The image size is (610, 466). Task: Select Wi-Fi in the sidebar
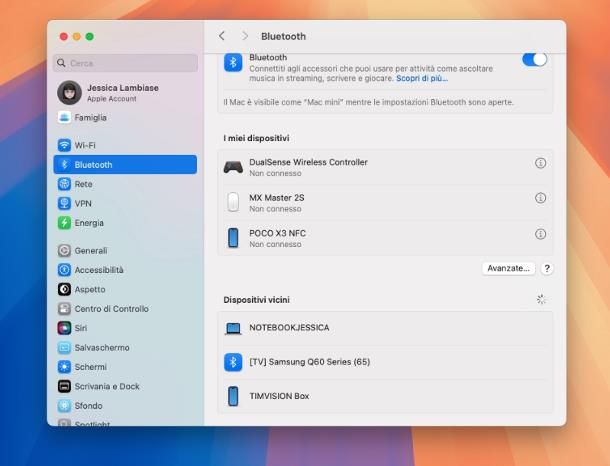(x=125, y=145)
